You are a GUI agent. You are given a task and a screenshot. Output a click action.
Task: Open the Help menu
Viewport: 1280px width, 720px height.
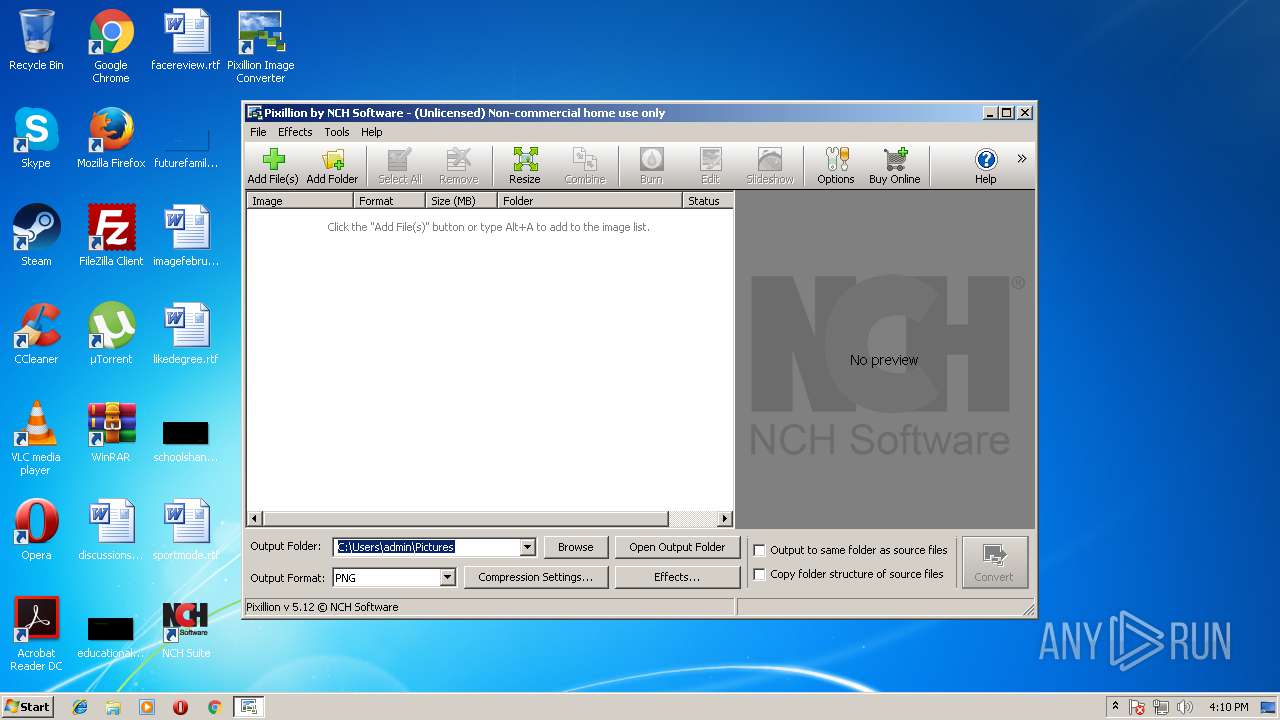coord(371,132)
